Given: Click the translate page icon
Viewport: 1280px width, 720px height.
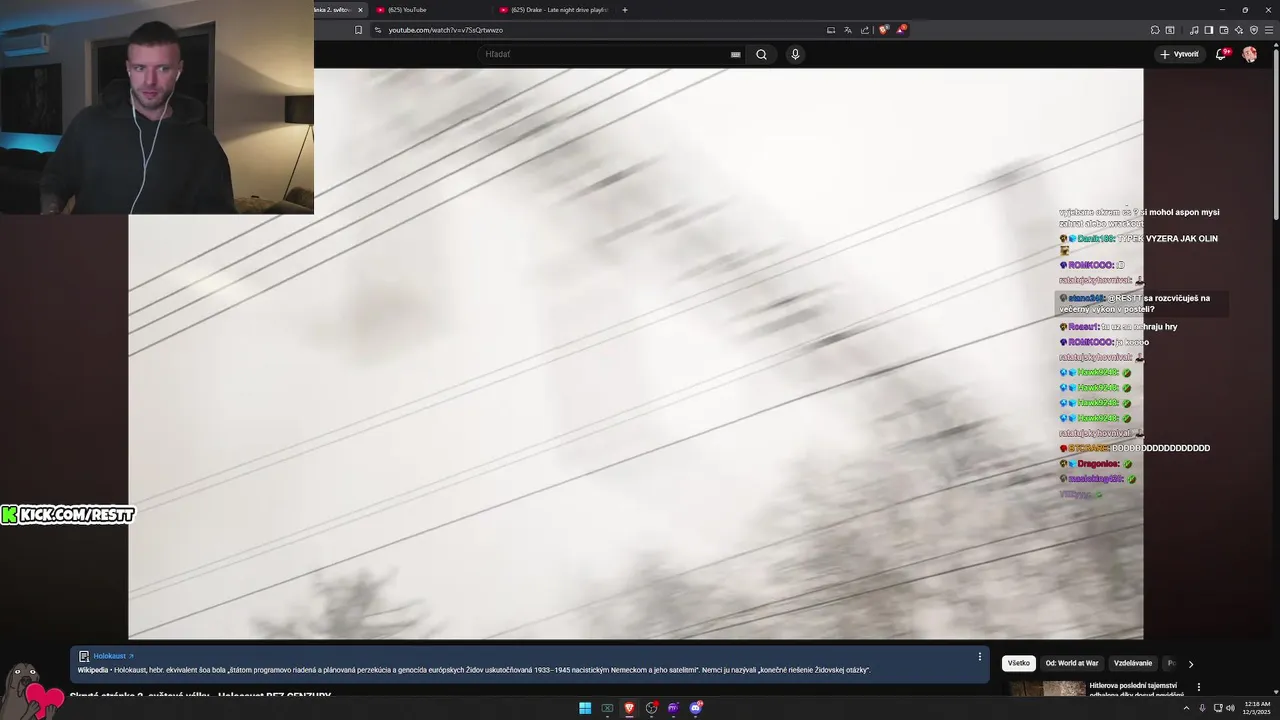Looking at the screenshot, I should [x=848, y=30].
